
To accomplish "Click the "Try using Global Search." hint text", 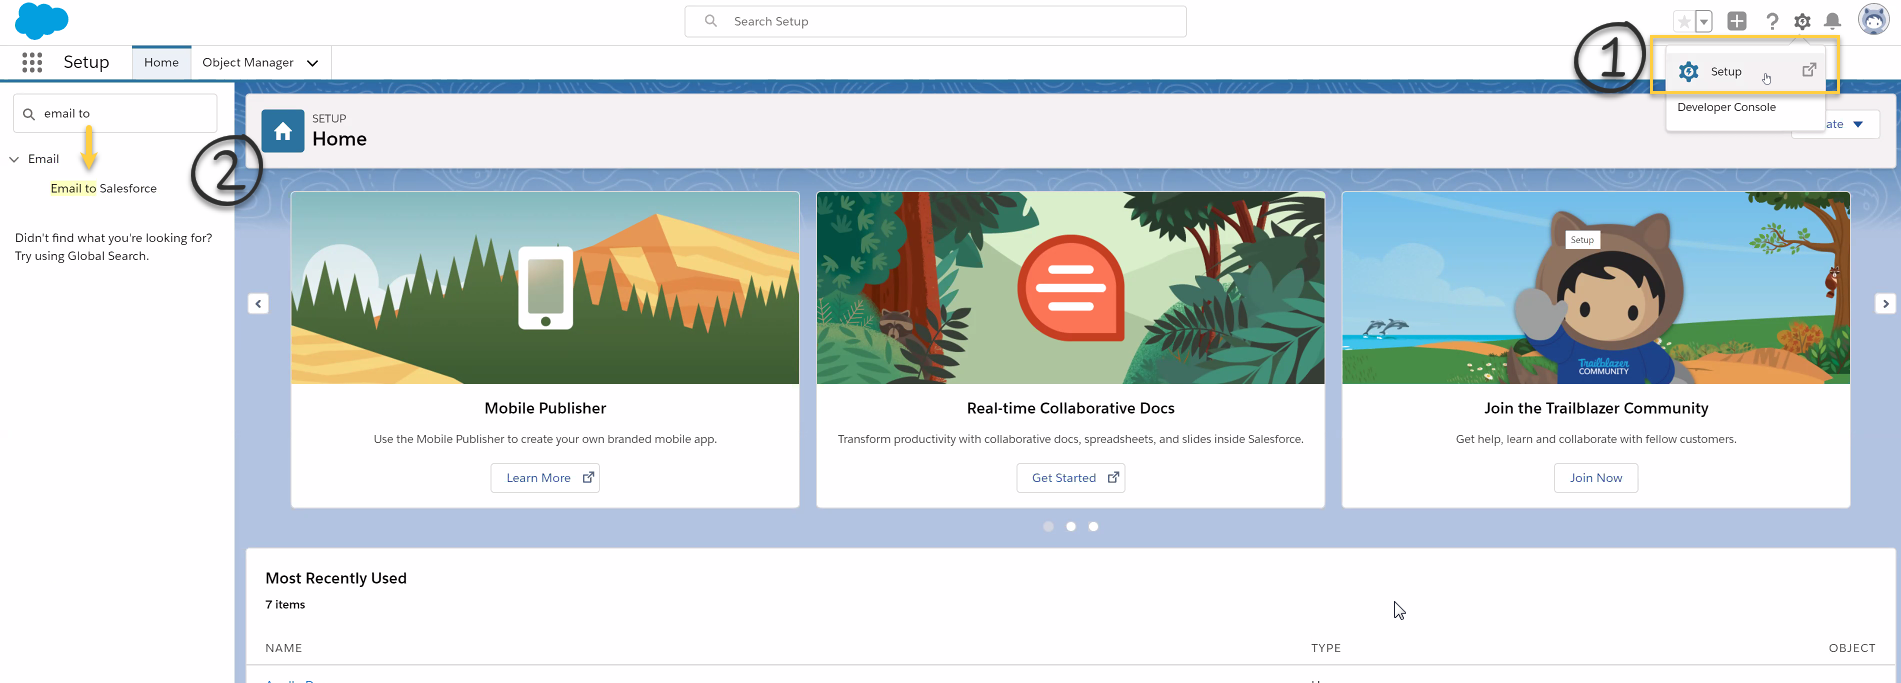I will tap(82, 256).
